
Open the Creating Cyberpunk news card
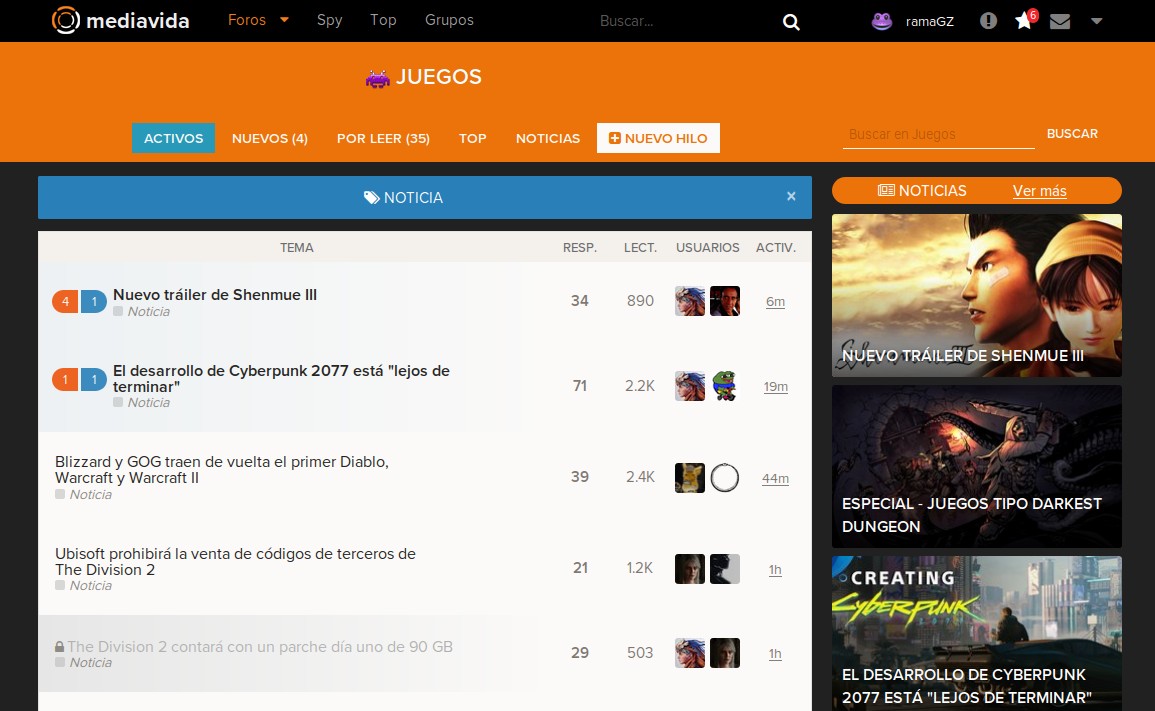[x=977, y=634]
